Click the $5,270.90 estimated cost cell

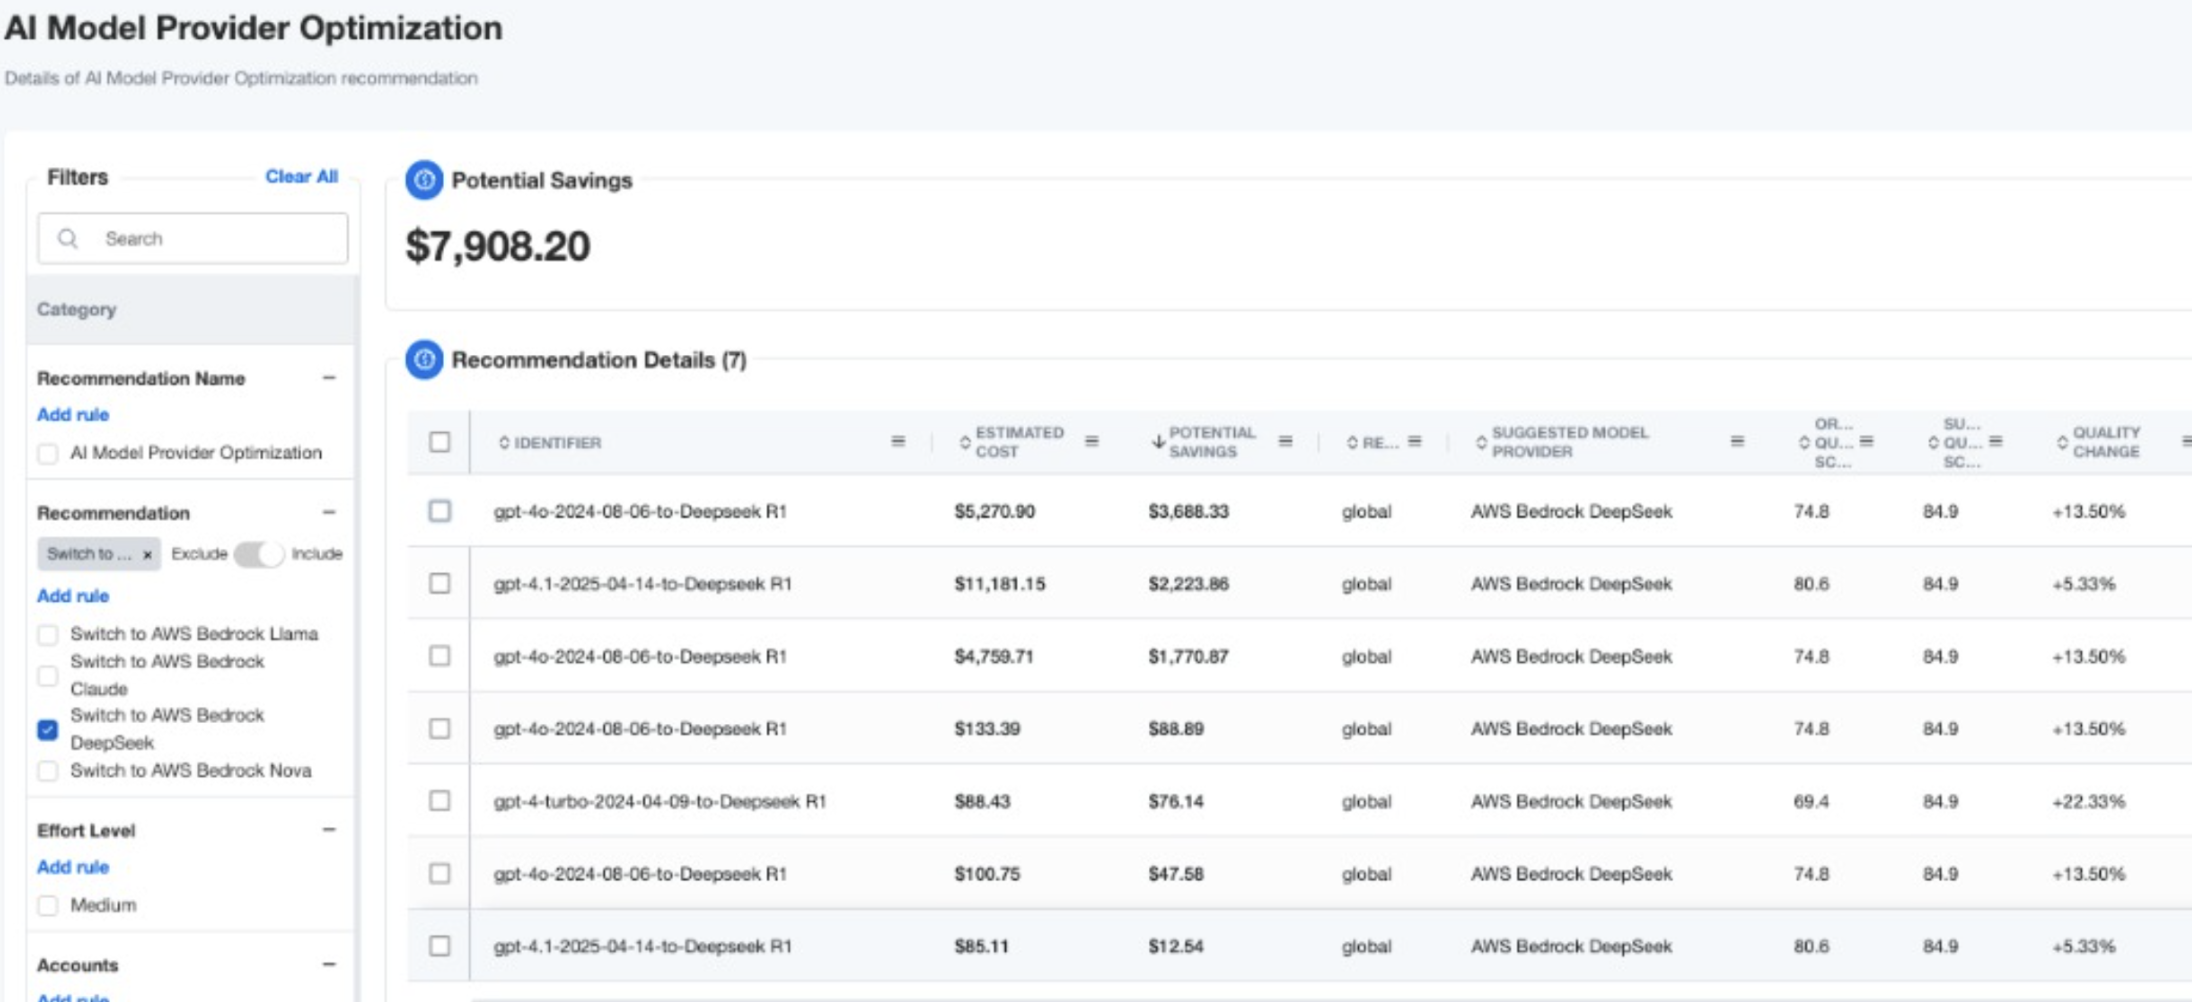tap(994, 511)
